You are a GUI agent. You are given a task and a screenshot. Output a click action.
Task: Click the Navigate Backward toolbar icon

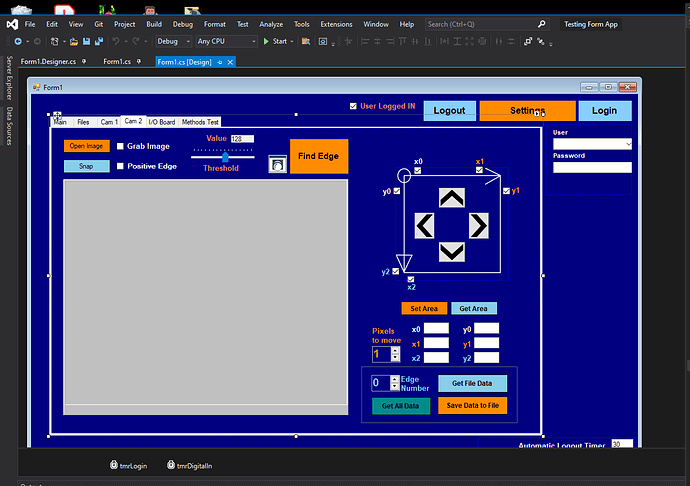tap(18, 41)
